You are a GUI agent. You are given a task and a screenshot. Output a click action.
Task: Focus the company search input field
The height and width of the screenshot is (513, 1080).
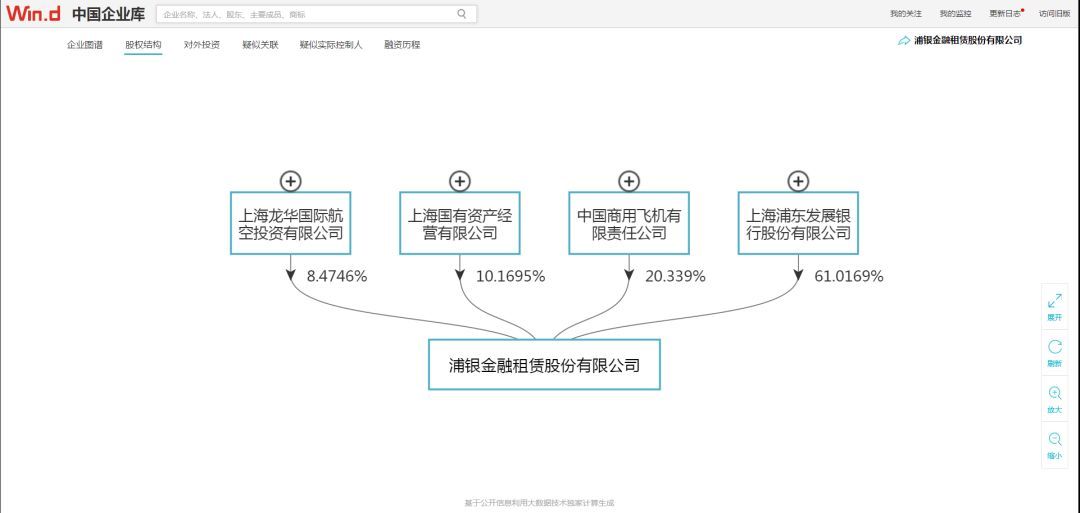(x=316, y=14)
